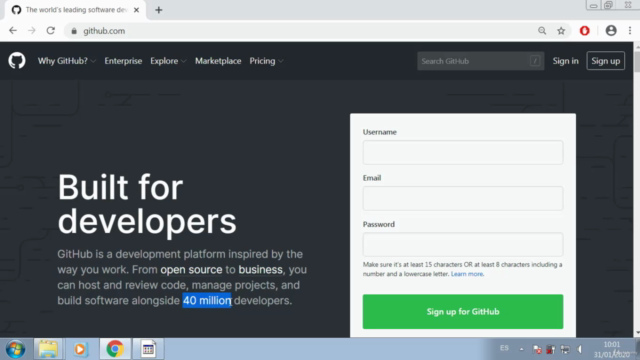Click the slash shortcut icon in search

[x=535, y=61]
